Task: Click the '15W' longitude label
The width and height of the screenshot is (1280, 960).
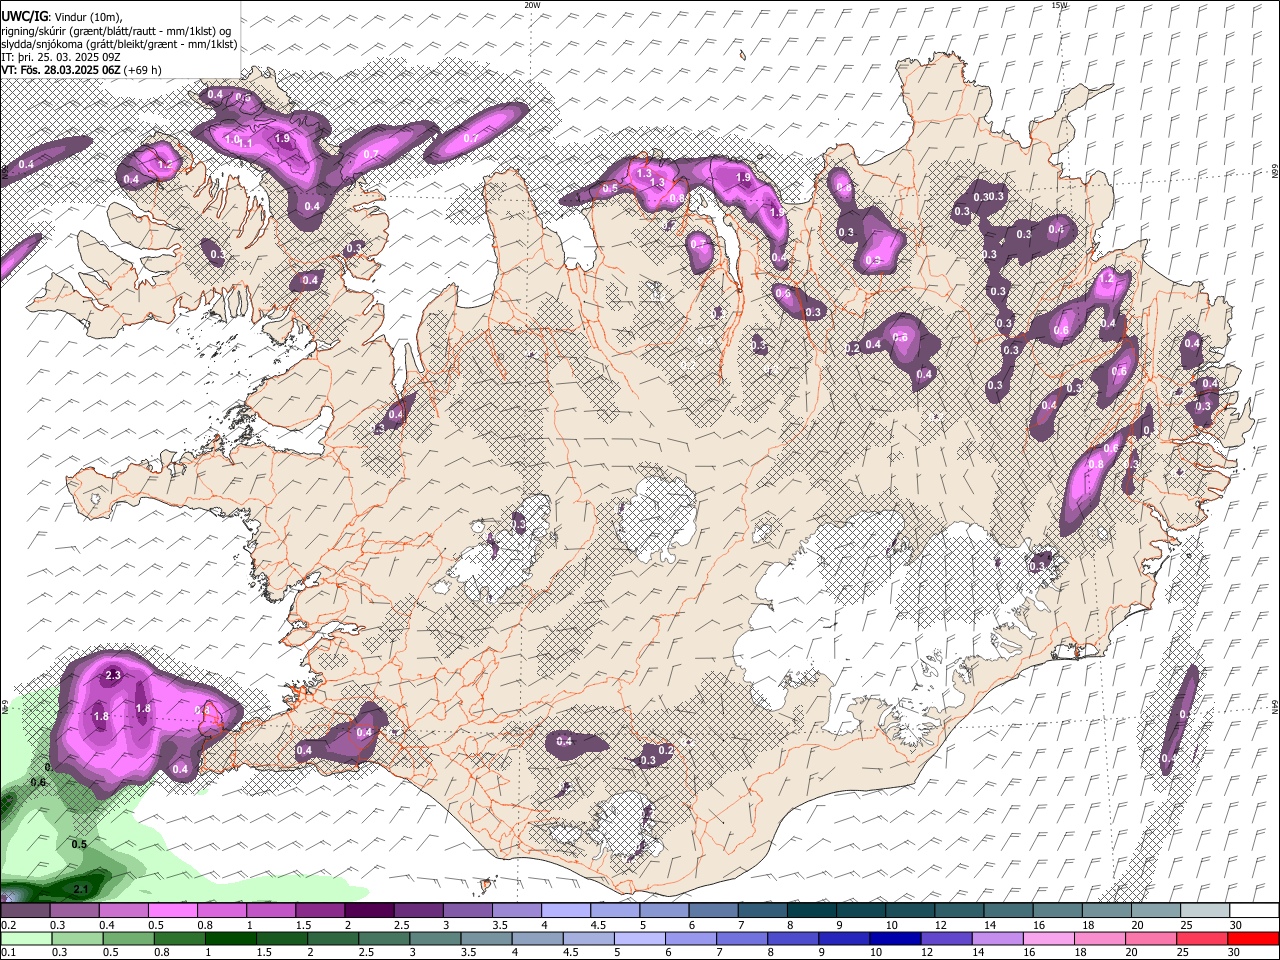Action: 1059,5
